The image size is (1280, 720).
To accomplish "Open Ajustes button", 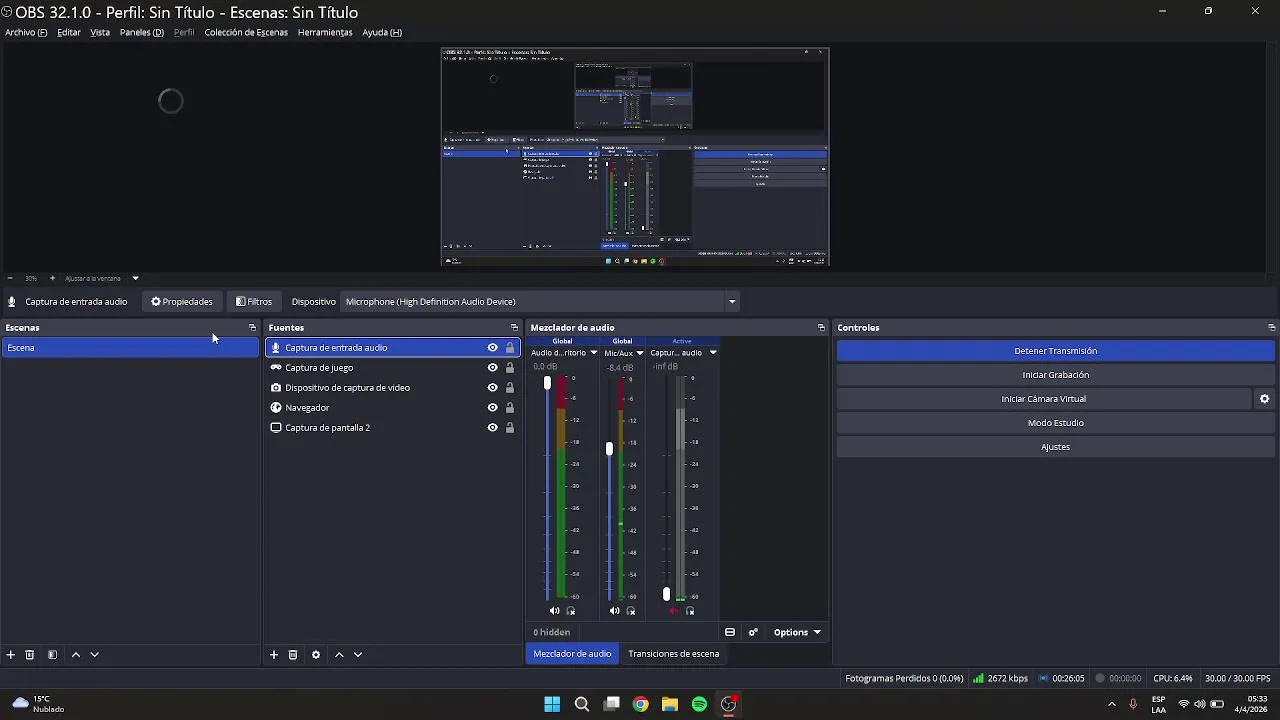I will 1055,447.
